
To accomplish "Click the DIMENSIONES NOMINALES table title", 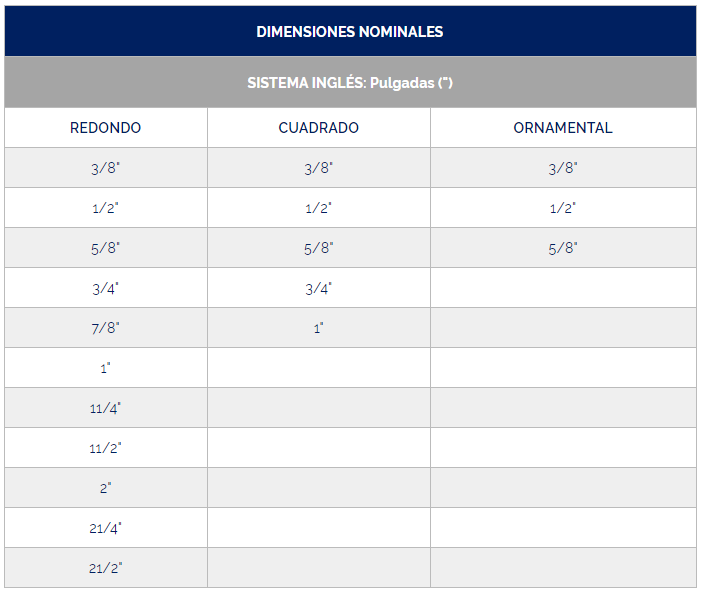I will coord(350,31).
